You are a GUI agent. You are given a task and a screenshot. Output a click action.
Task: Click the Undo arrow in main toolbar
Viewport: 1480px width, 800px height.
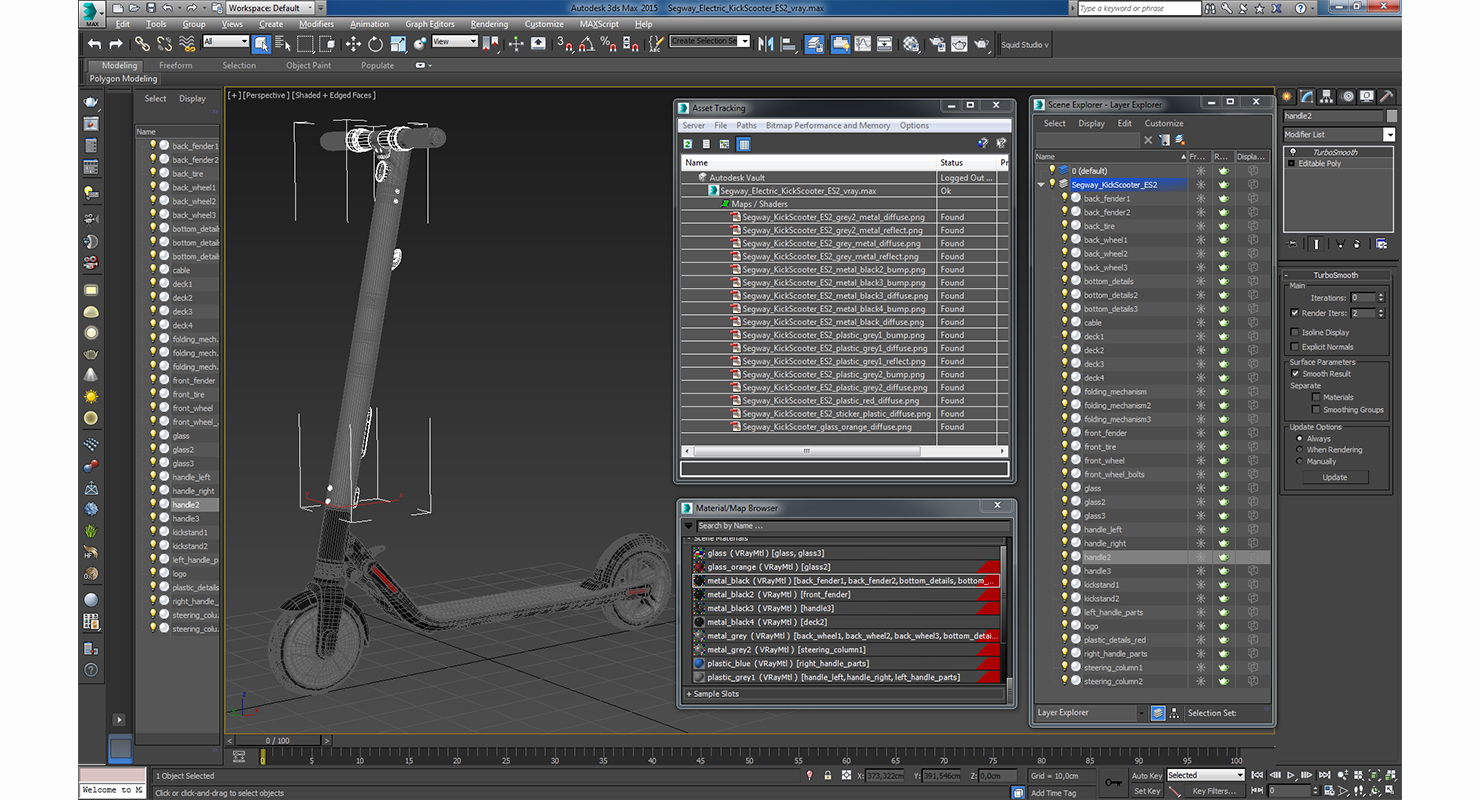click(94, 44)
